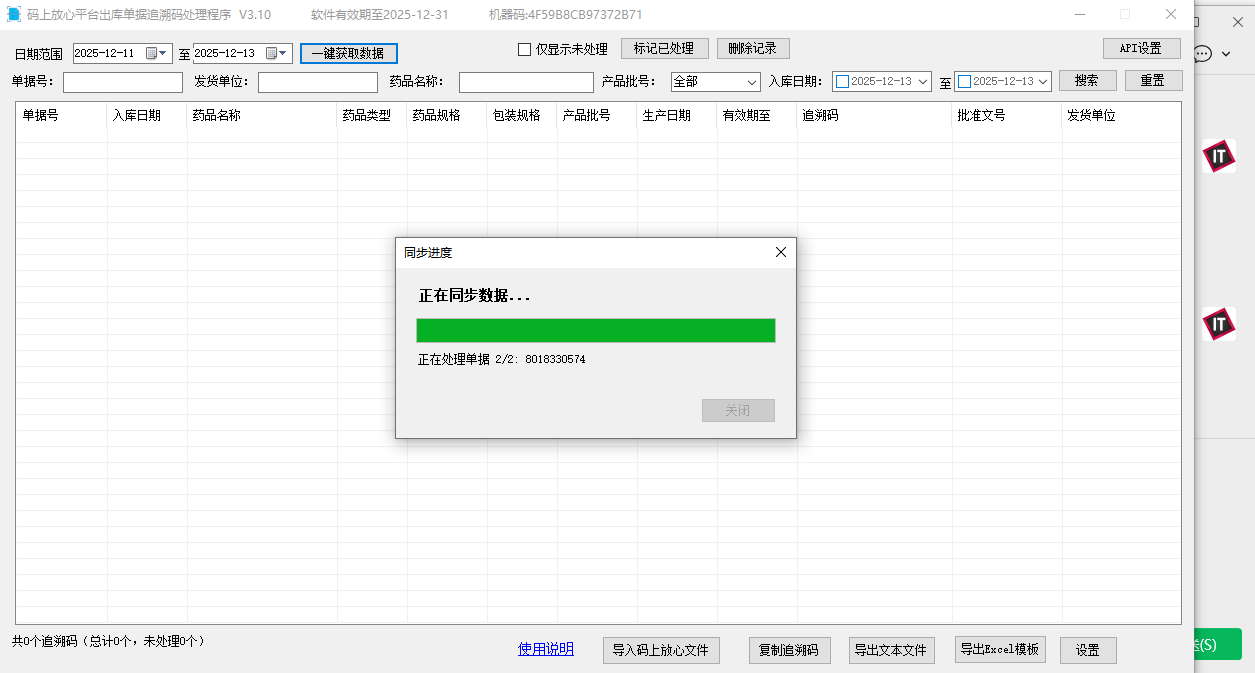
Task: Open 设置 button at bottom
Action: (x=1088, y=650)
